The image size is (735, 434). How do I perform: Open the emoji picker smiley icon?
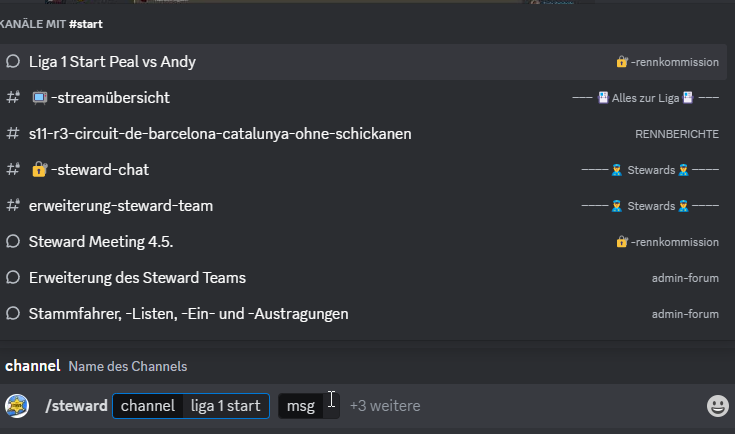716,406
